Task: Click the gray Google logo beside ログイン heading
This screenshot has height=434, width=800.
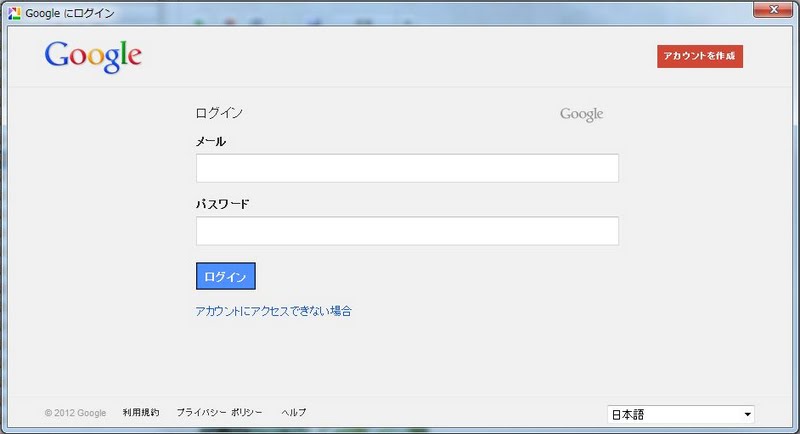Action: pos(582,114)
